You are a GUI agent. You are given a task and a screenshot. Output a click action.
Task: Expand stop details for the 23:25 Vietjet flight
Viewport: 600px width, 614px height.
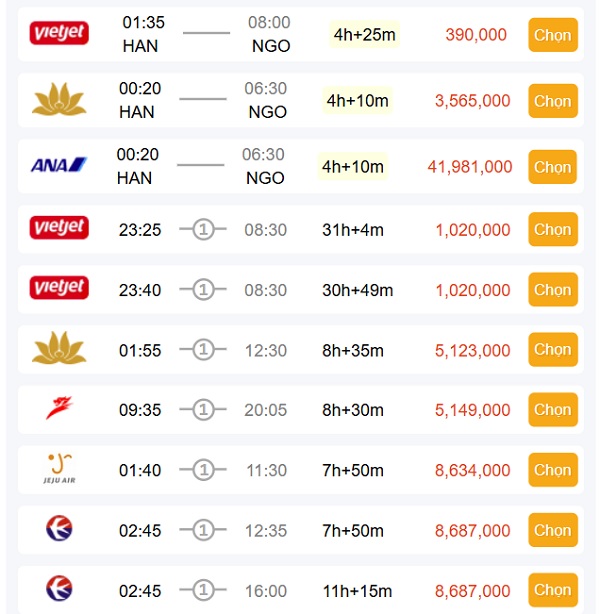pos(203,230)
